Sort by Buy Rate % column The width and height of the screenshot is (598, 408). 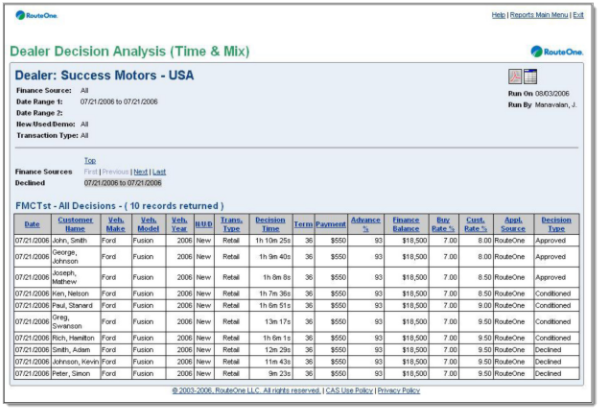click(x=443, y=224)
